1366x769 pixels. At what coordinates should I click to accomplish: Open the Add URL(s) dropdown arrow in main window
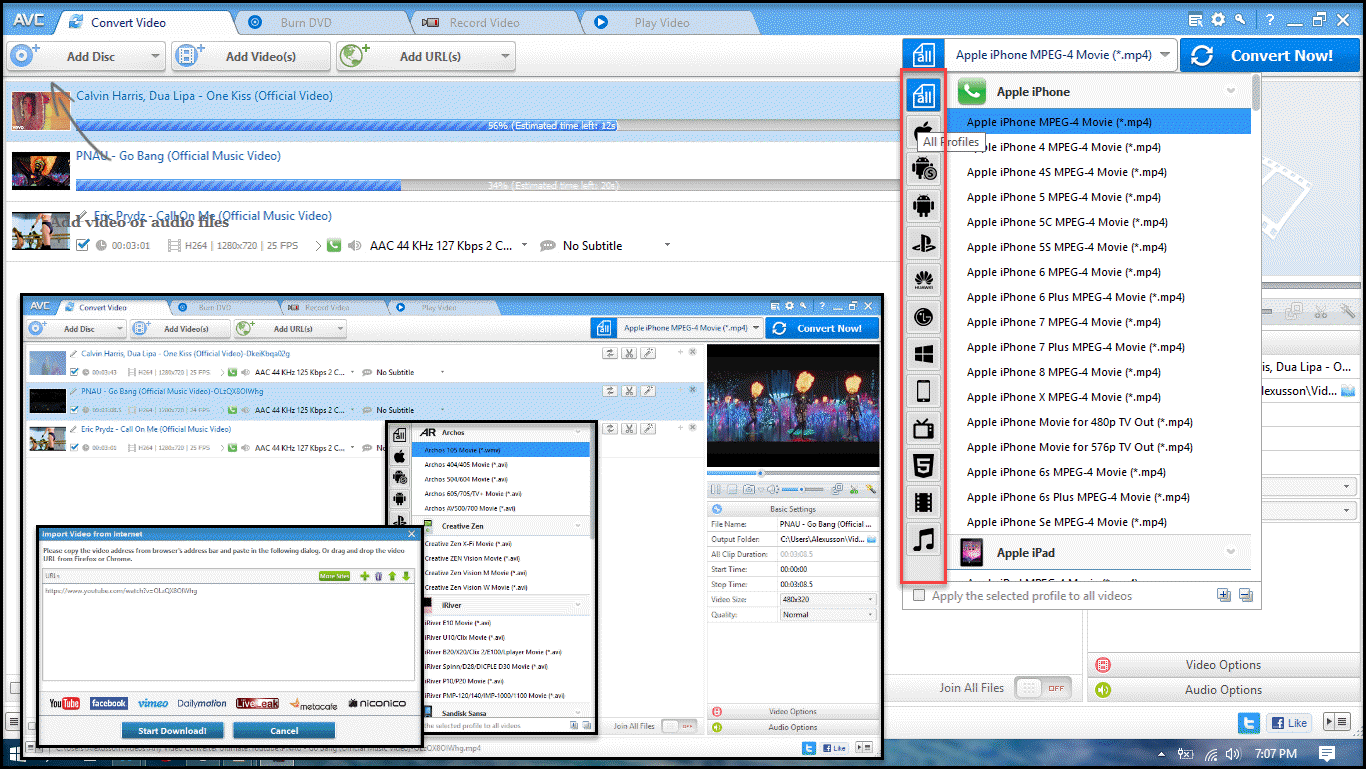click(x=505, y=56)
